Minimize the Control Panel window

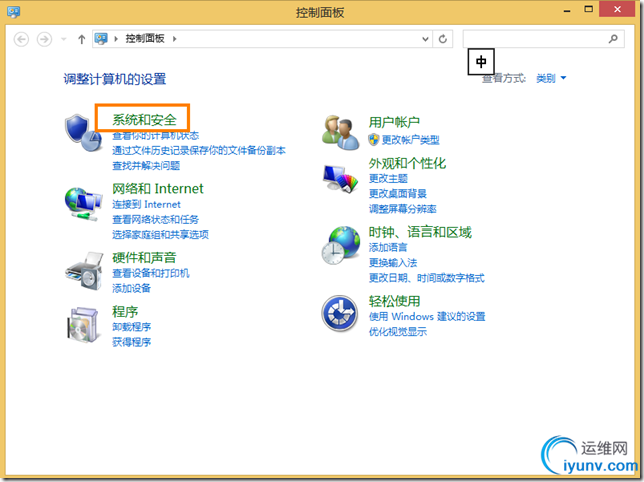(567, 10)
